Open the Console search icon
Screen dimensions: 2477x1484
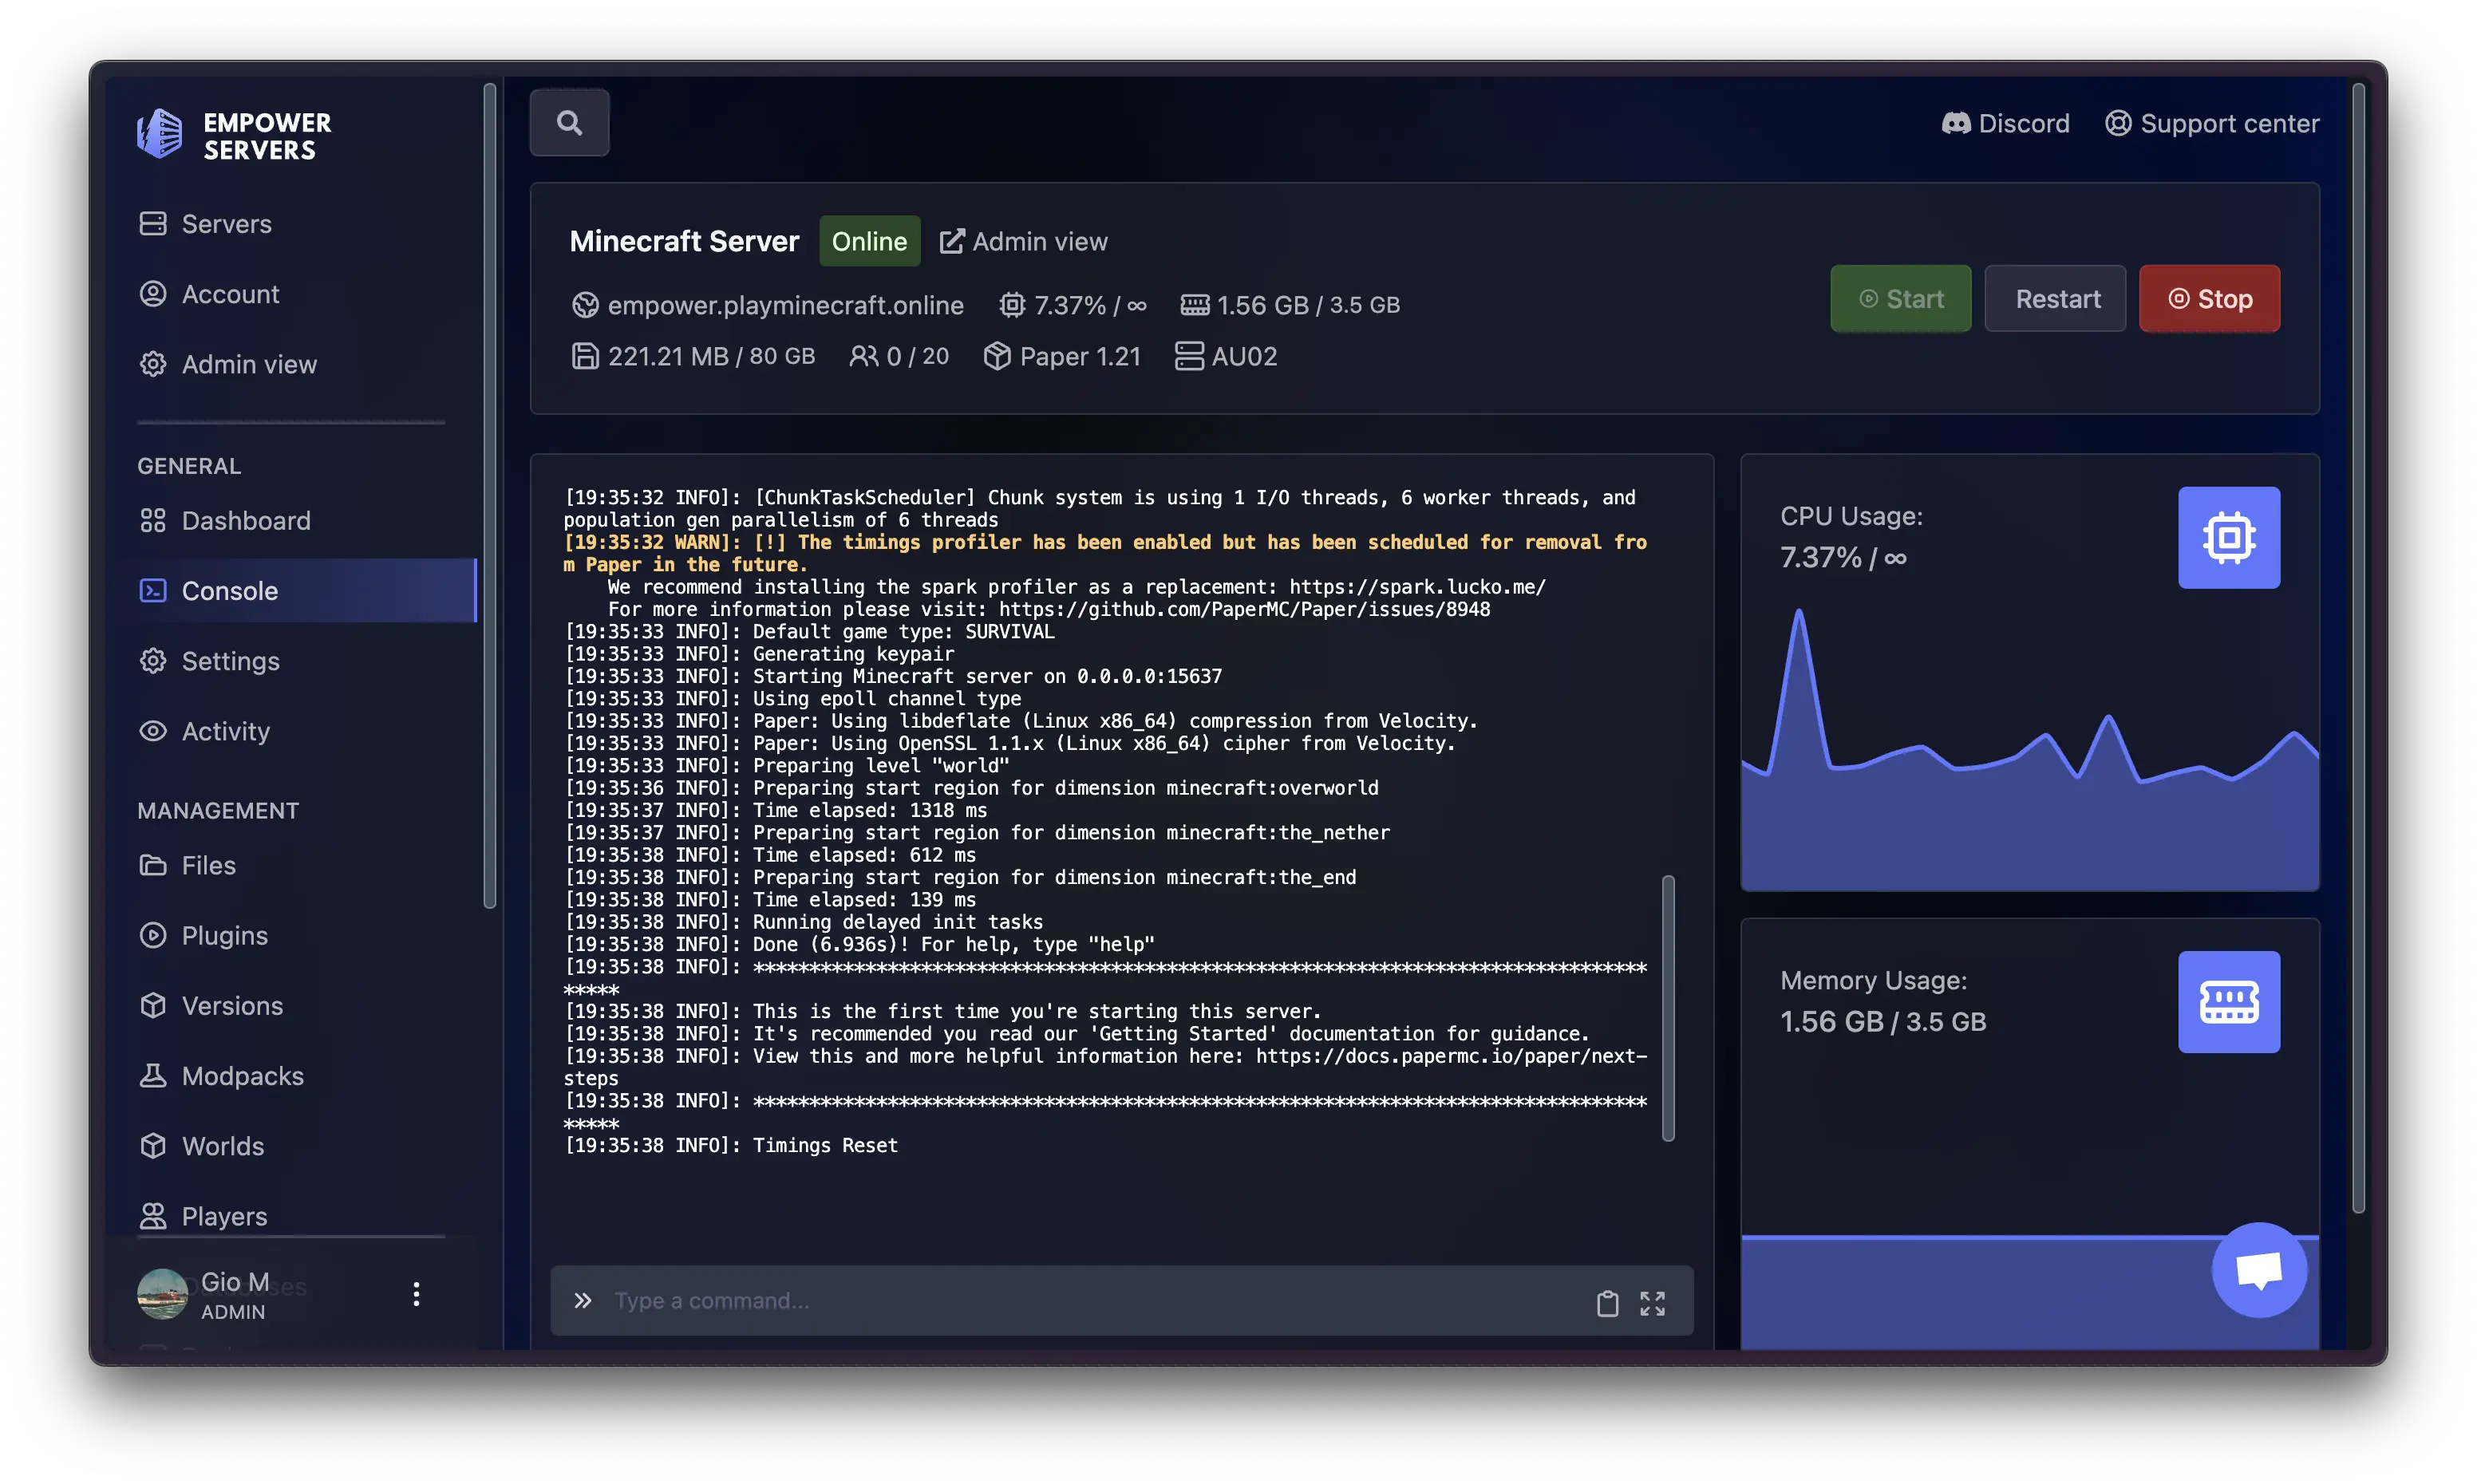point(569,122)
